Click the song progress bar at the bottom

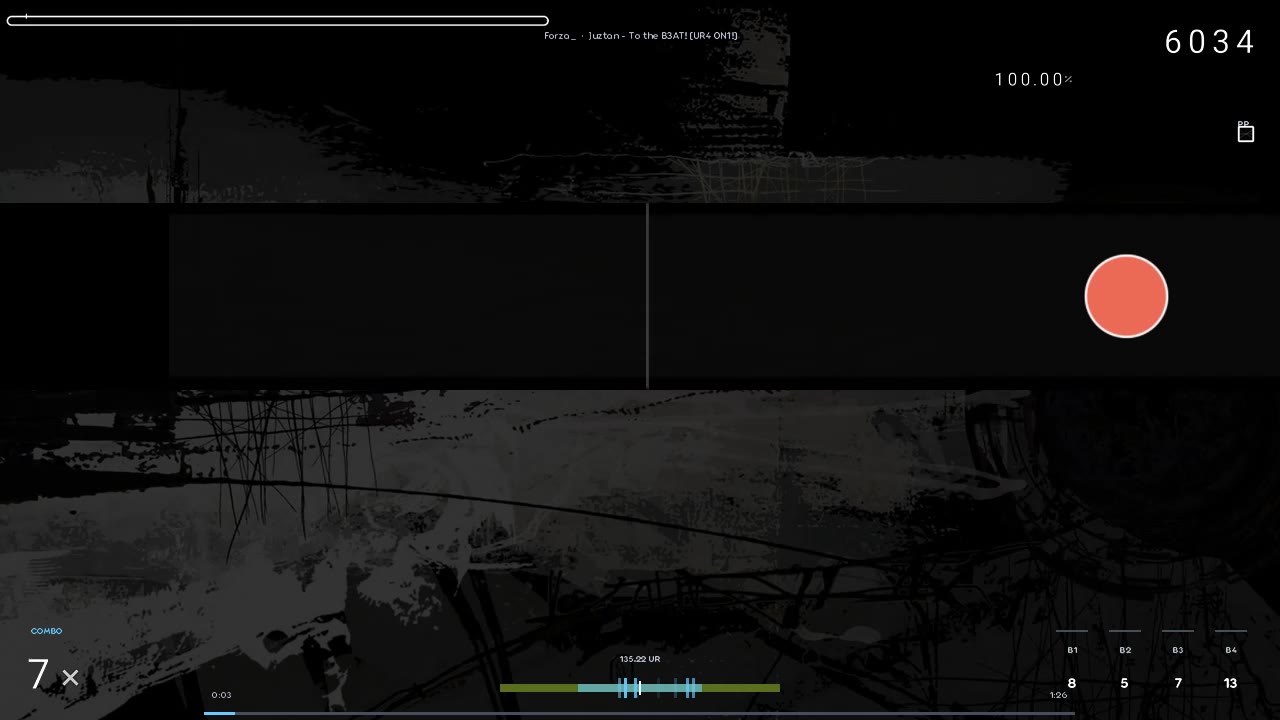639,713
